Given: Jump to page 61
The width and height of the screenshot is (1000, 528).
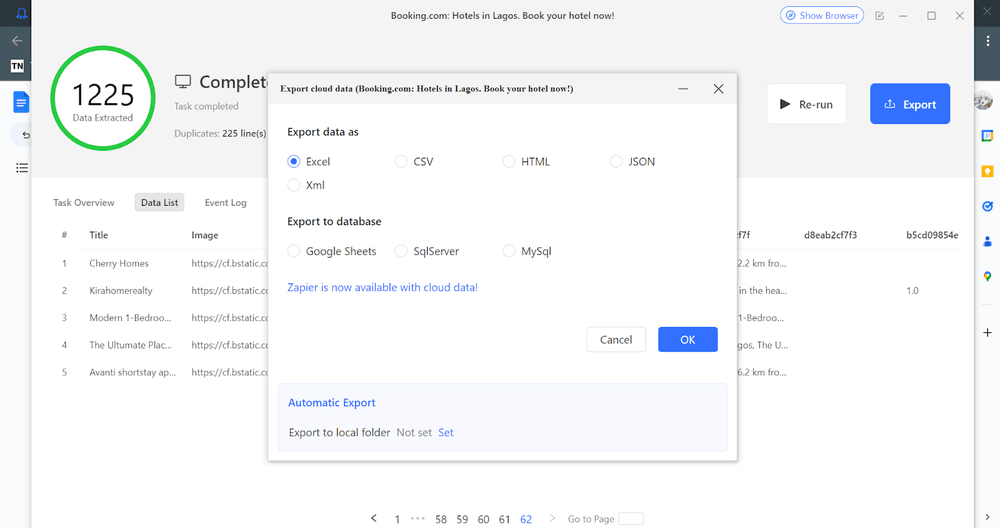Looking at the screenshot, I should 504,519.
